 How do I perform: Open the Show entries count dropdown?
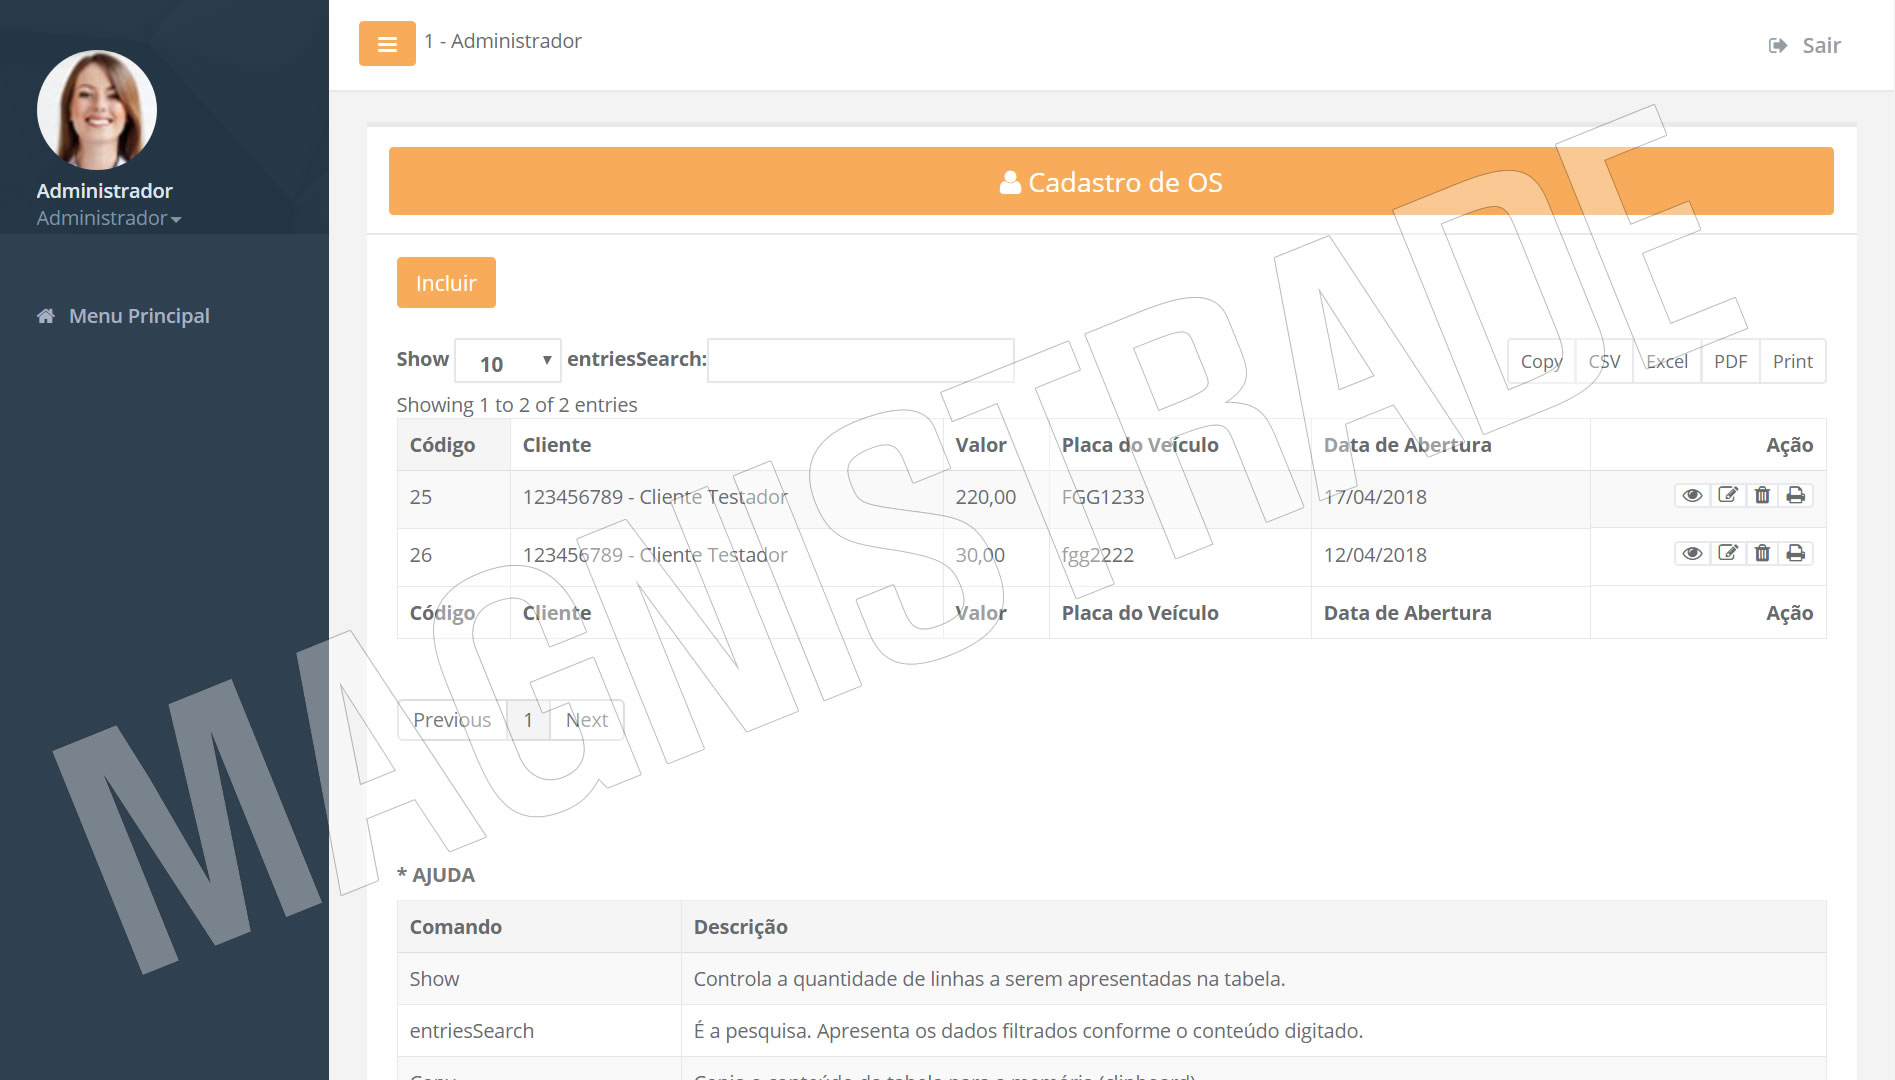[x=508, y=361]
